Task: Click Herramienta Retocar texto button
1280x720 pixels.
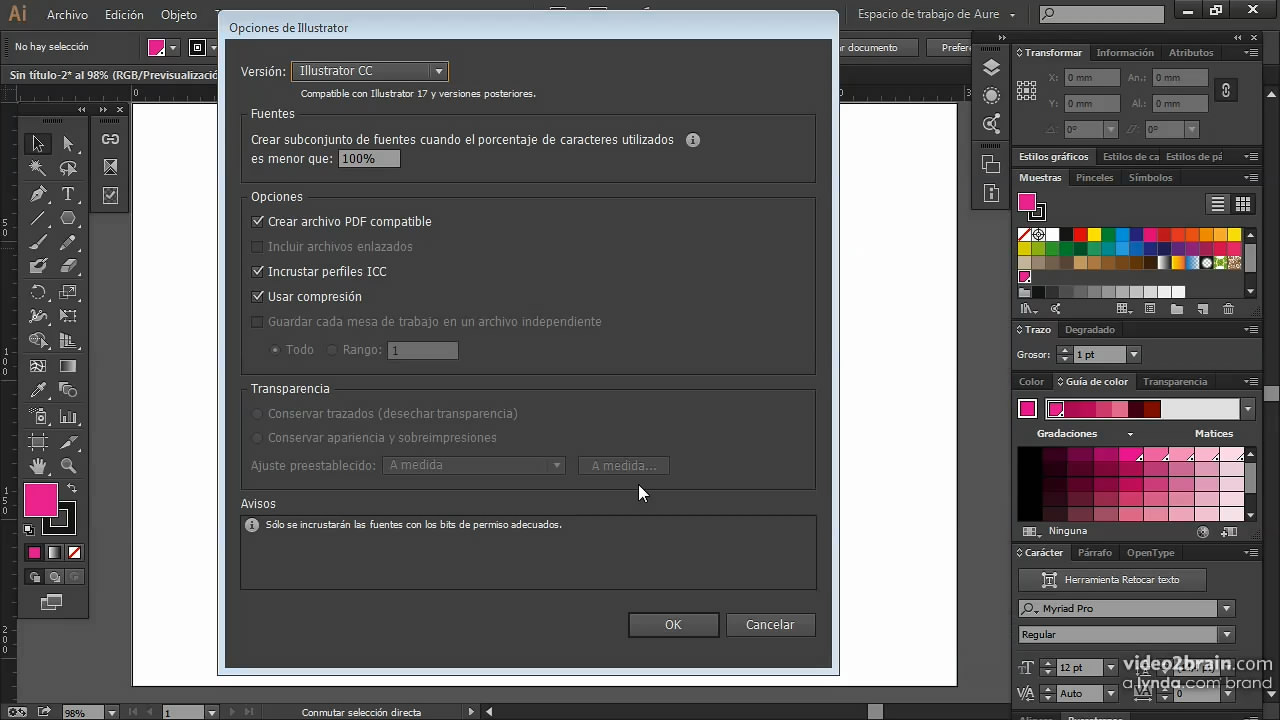Action: tap(1112, 580)
